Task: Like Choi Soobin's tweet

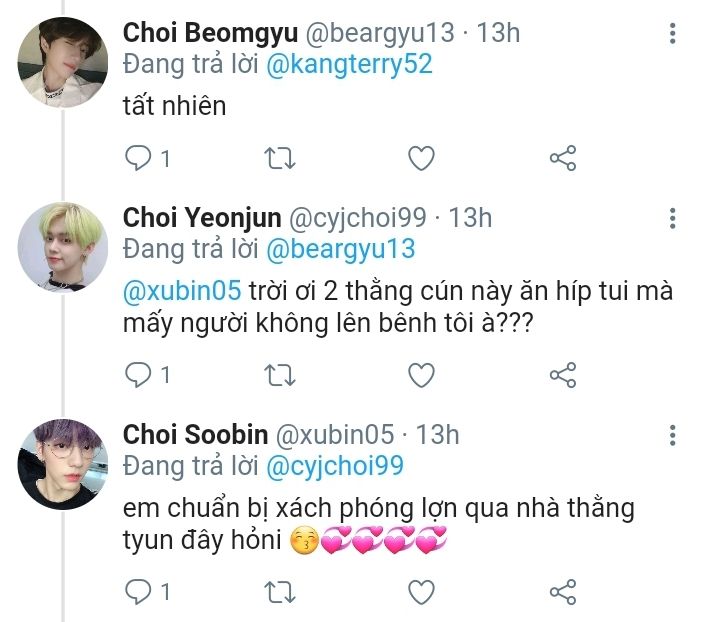Action: click(422, 591)
